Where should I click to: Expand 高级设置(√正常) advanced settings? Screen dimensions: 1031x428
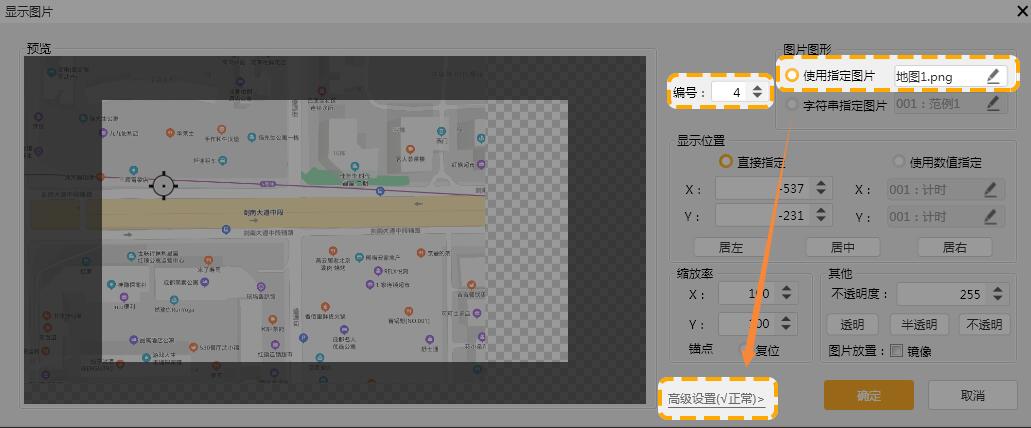(716, 399)
